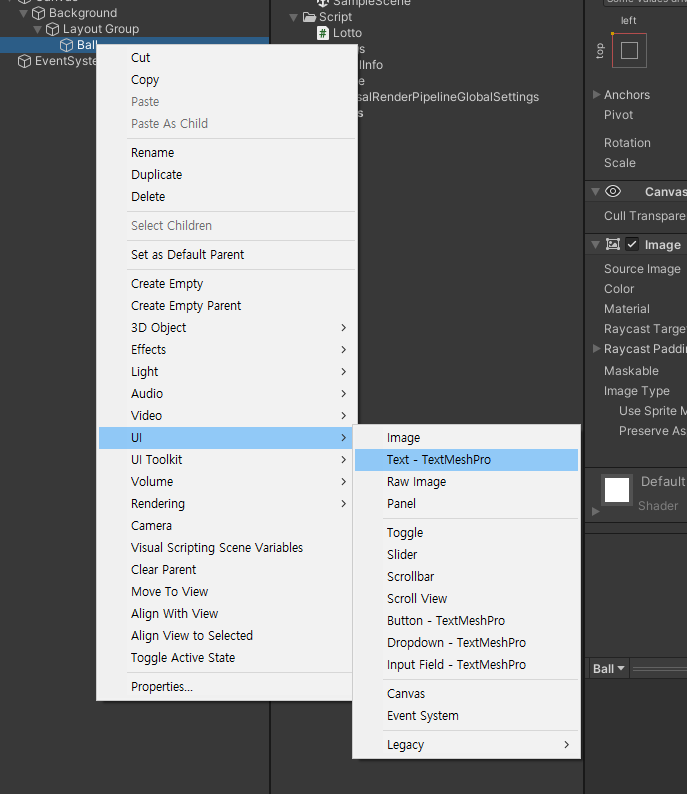
Task: Click the EventSystem cube icon
Action: tap(24, 61)
